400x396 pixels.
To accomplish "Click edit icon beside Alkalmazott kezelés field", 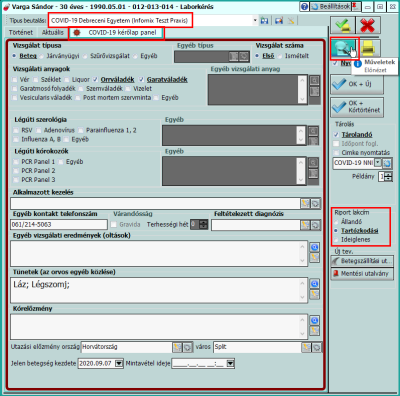I will 305,203.
